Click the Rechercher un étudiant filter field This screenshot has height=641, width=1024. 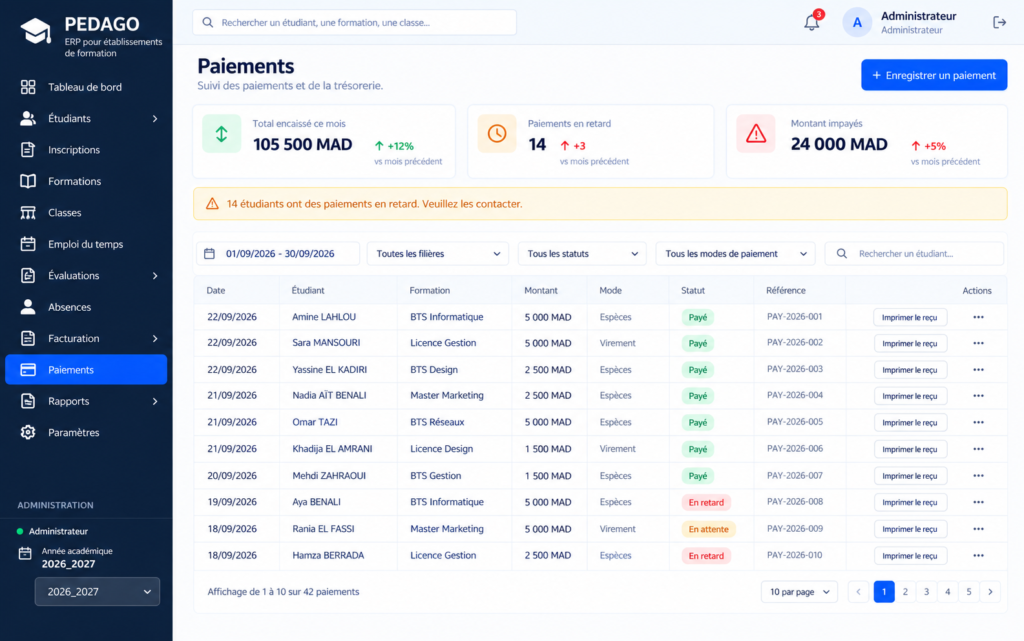pyautogui.click(x=914, y=253)
